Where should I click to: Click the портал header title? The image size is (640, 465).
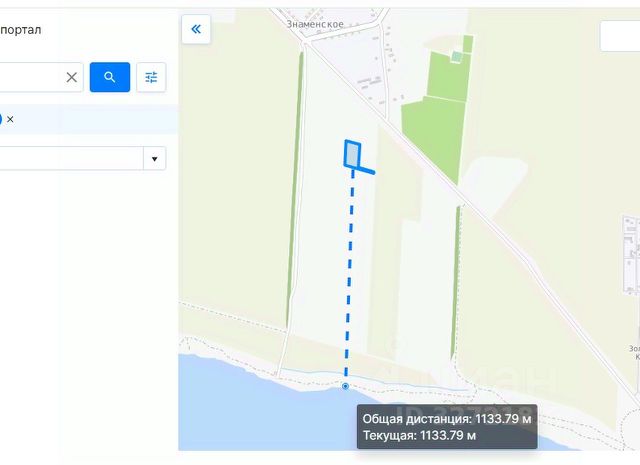point(21,30)
